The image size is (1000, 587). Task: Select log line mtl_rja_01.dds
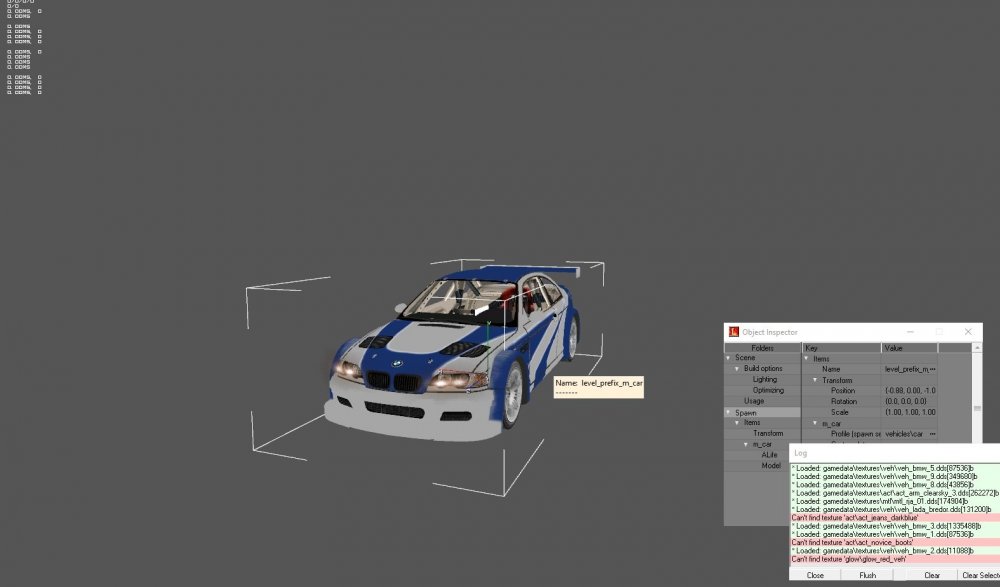895,502
